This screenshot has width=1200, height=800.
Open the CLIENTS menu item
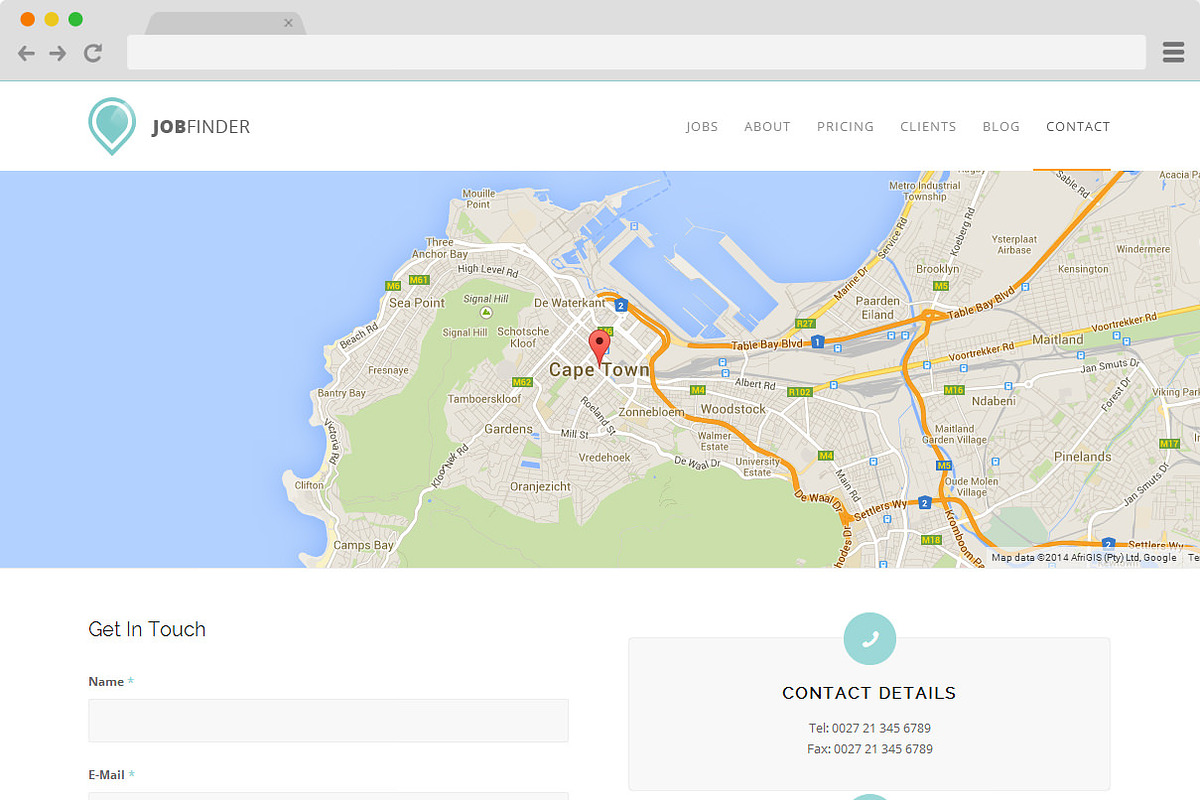928,127
